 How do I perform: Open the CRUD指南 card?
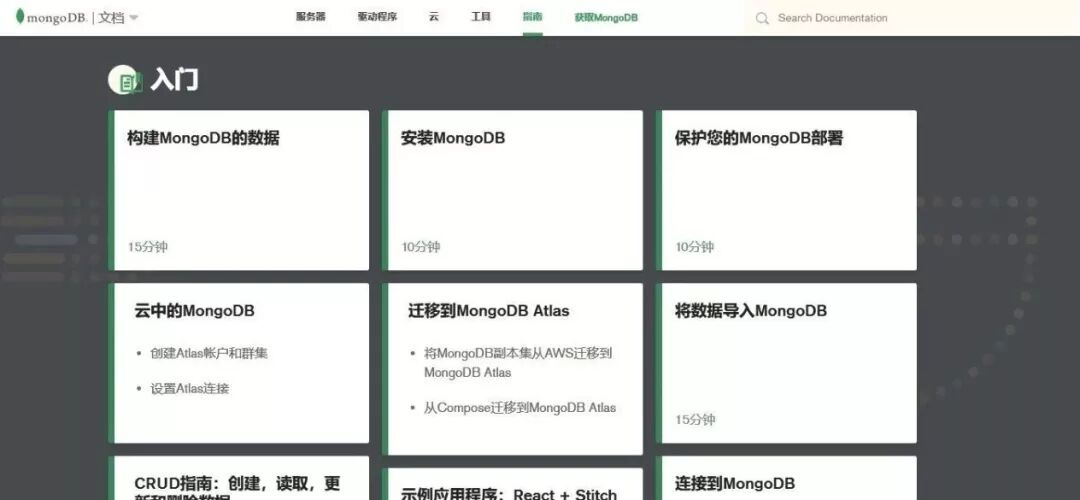click(x=238, y=478)
